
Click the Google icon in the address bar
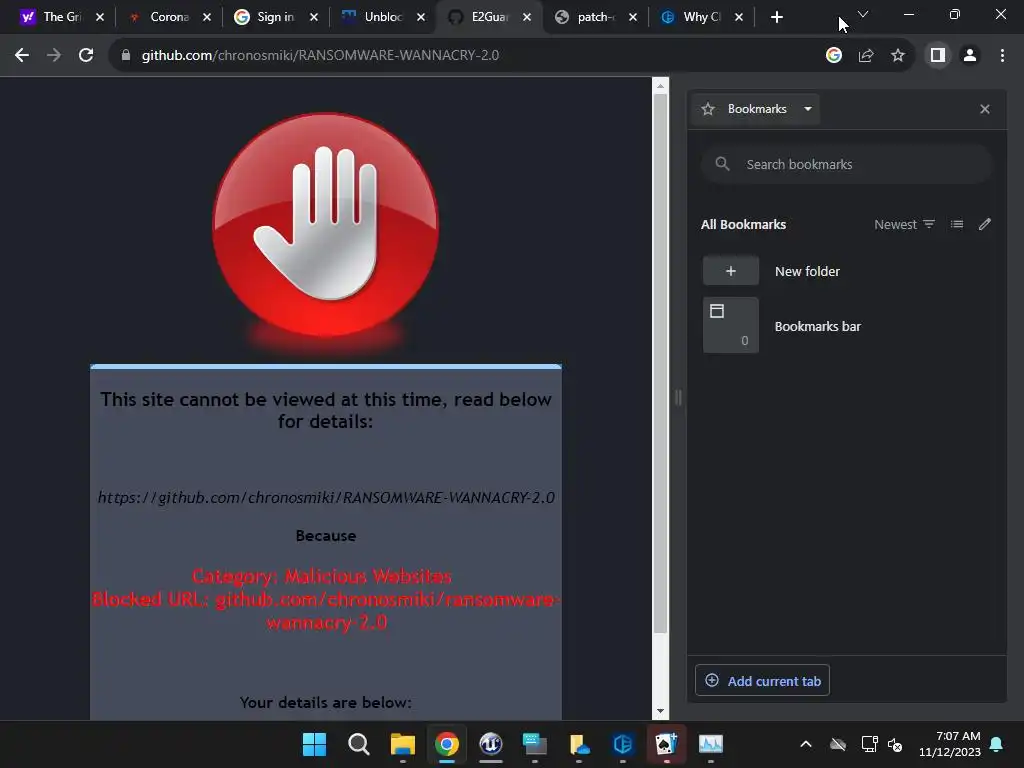834,56
